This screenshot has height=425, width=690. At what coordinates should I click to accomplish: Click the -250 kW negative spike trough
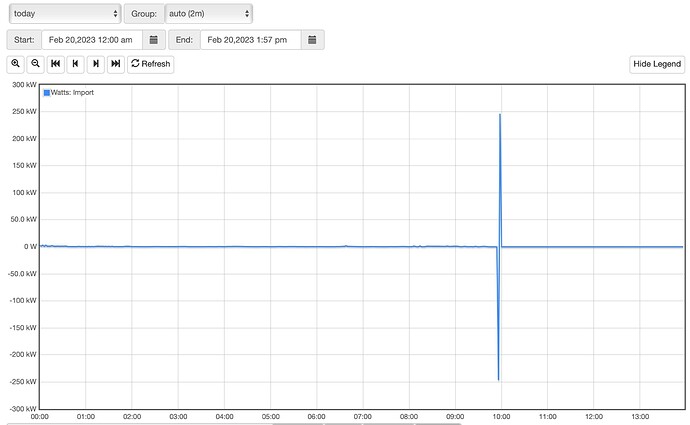click(x=498, y=379)
